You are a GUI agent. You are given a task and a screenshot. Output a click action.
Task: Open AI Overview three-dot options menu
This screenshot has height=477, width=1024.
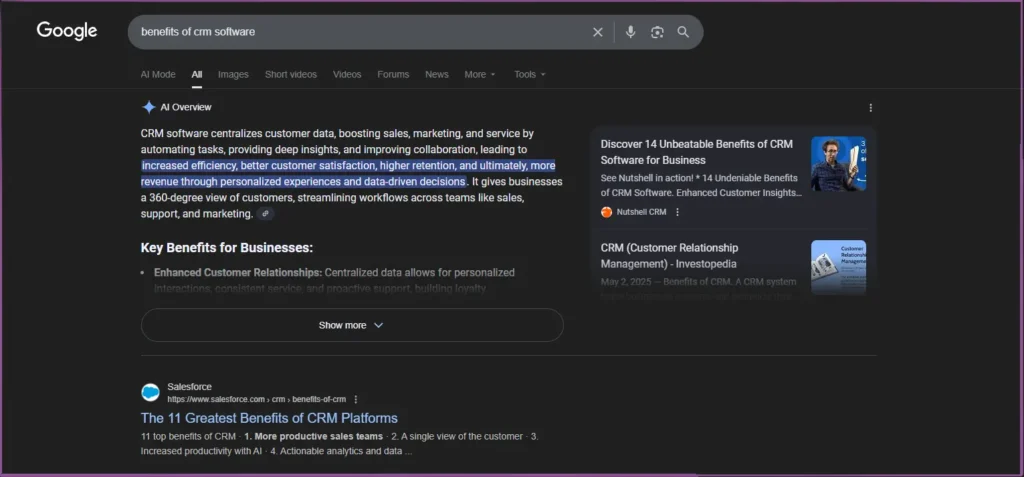click(871, 108)
